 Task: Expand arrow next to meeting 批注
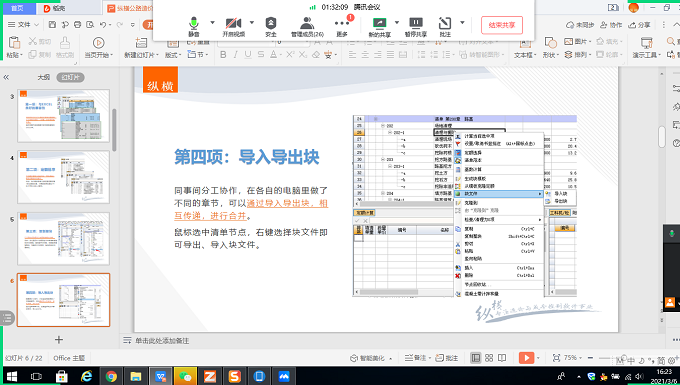pyautogui.click(x=462, y=23)
